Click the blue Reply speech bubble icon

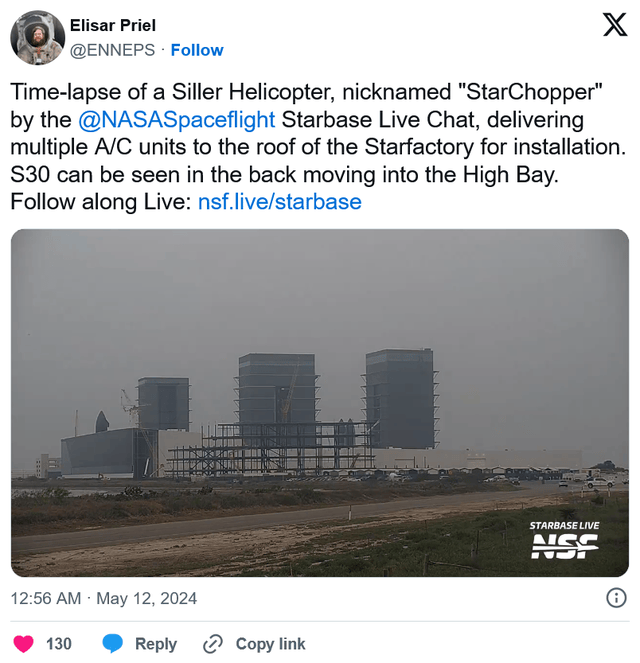(x=114, y=644)
